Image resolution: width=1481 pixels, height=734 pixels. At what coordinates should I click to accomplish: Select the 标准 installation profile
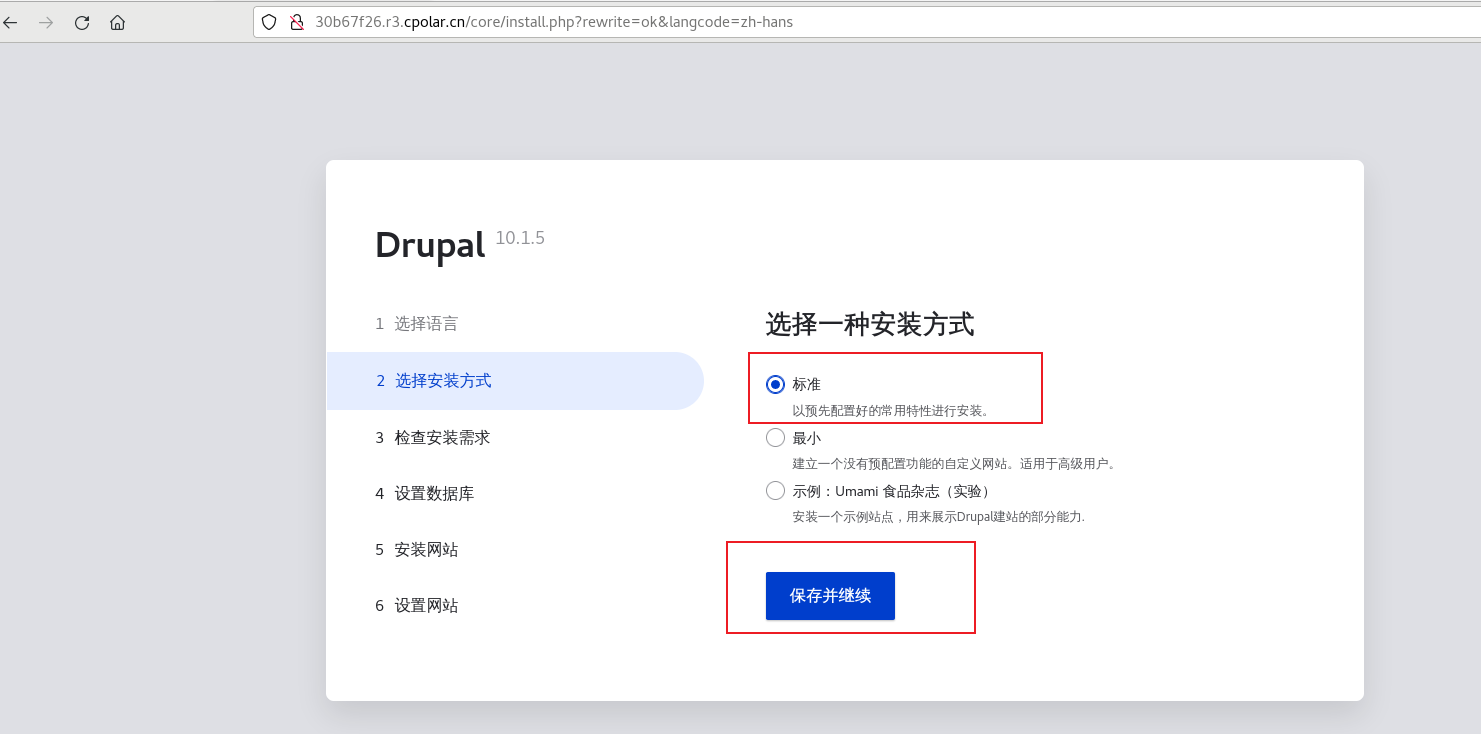(x=774, y=383)
